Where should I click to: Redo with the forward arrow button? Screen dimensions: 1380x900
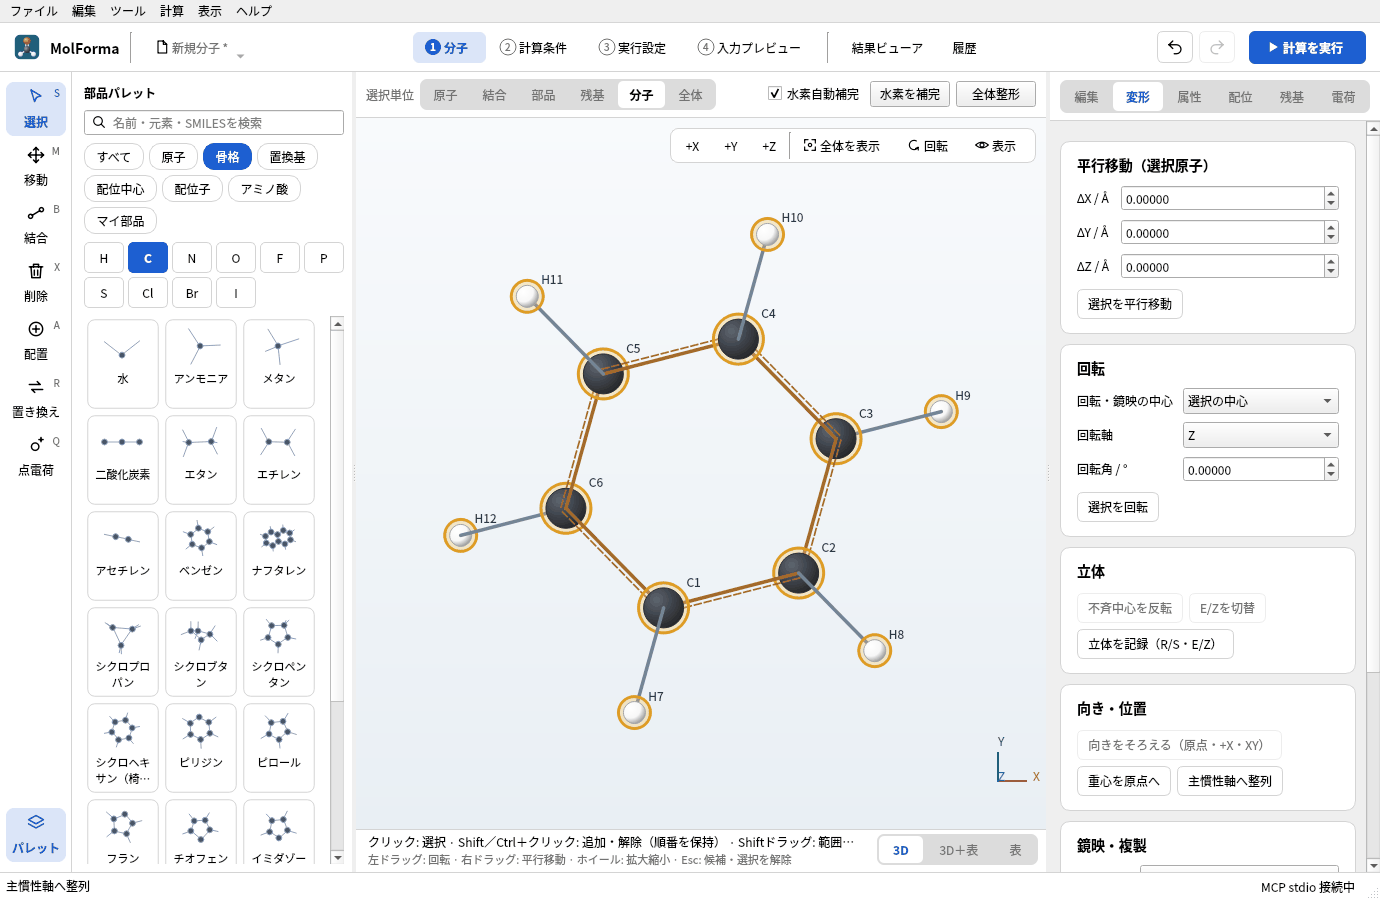coord(1217,47)
